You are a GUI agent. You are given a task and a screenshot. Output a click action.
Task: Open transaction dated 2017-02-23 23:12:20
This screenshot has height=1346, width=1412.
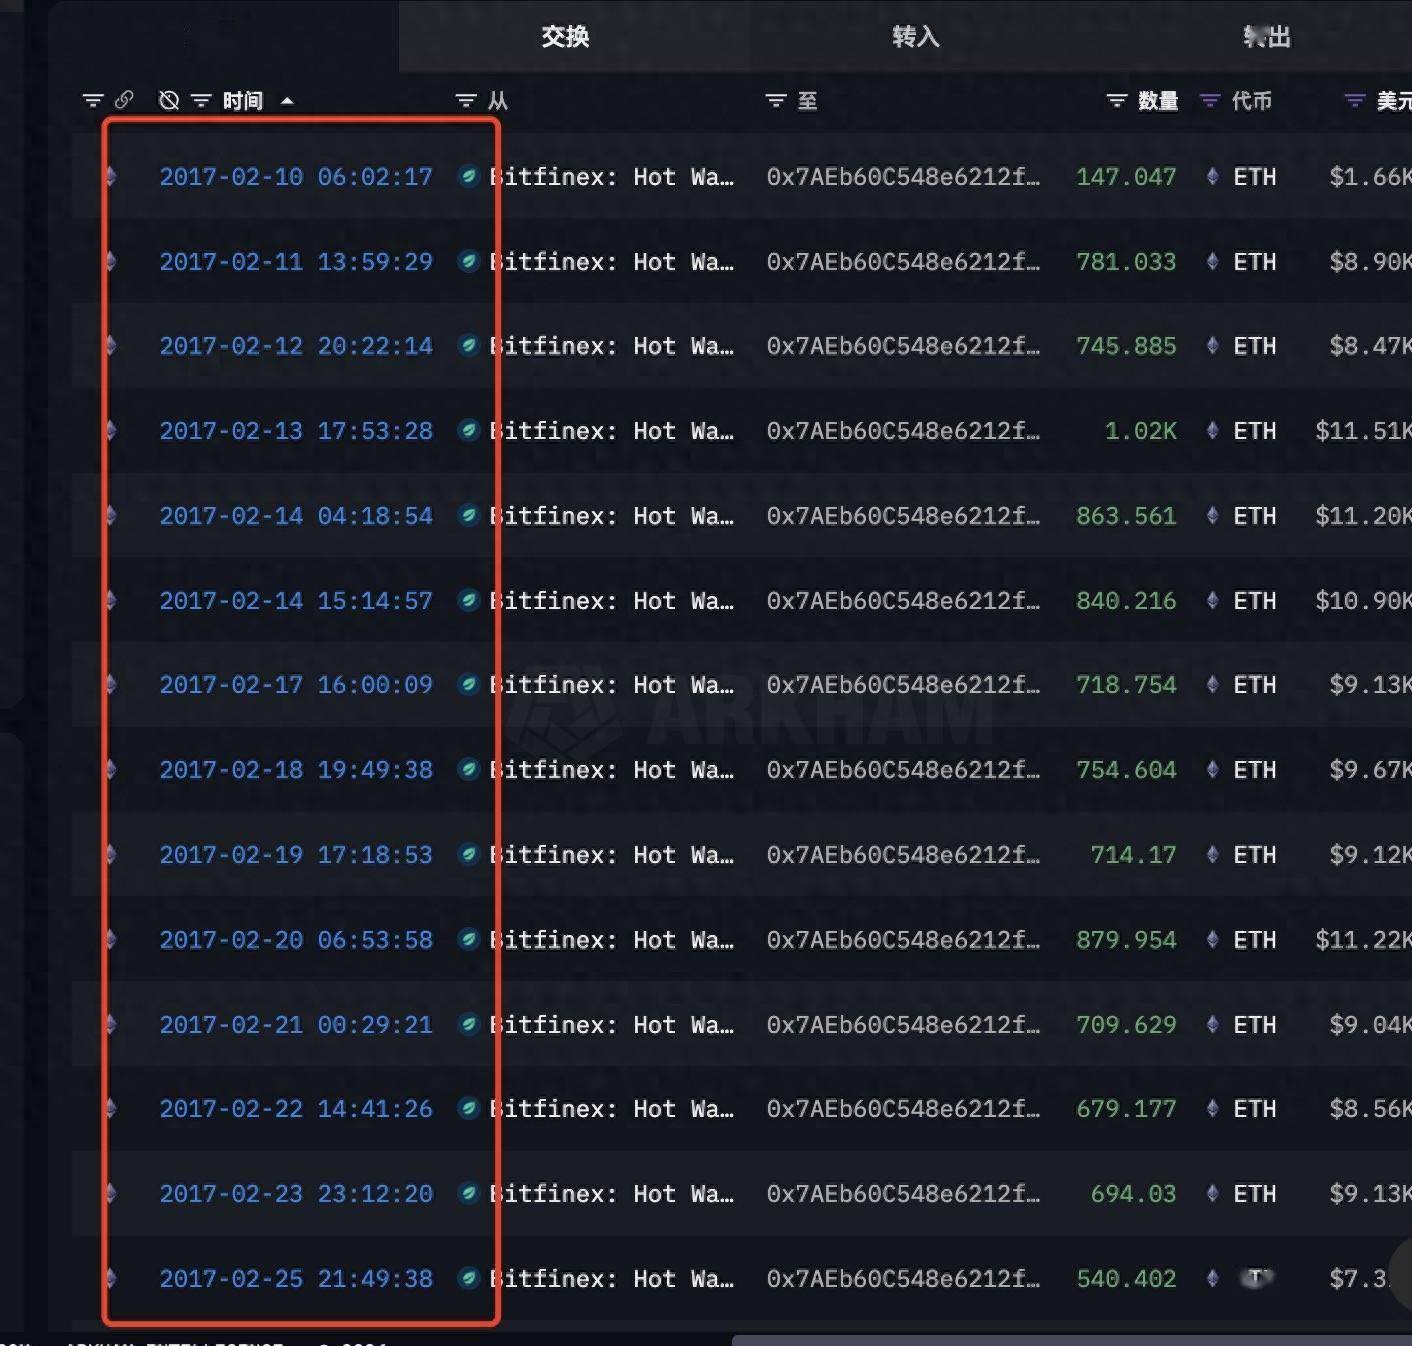pos(296,1194)
